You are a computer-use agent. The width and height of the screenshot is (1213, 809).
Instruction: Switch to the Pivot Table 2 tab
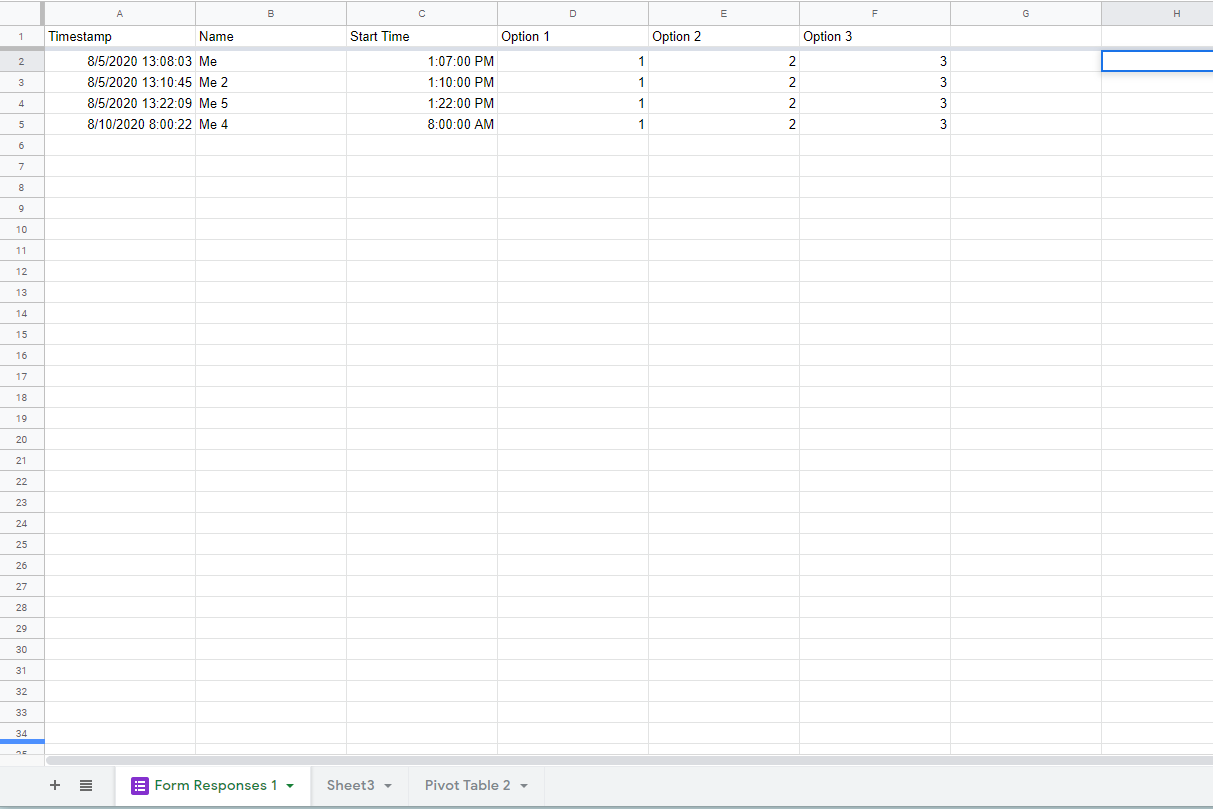coord(466,786)
